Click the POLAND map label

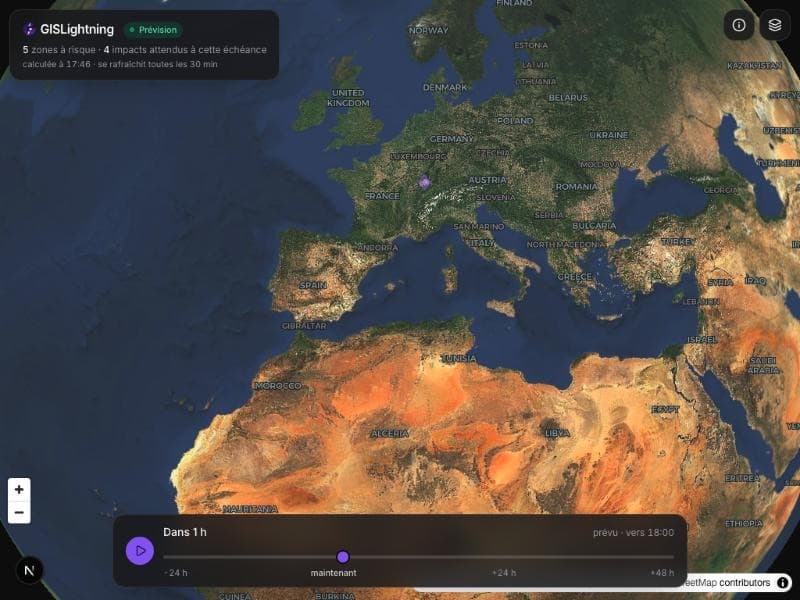pos(515,121)
